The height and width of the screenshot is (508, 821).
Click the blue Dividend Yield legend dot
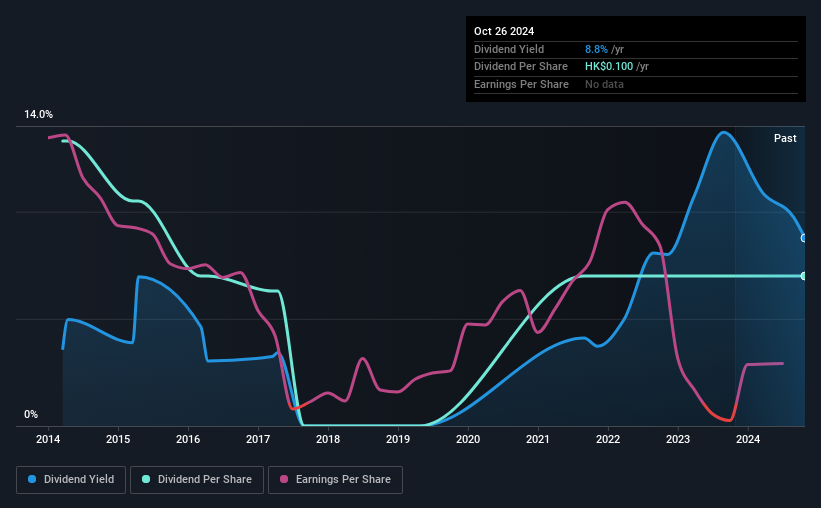pos(32,479)
